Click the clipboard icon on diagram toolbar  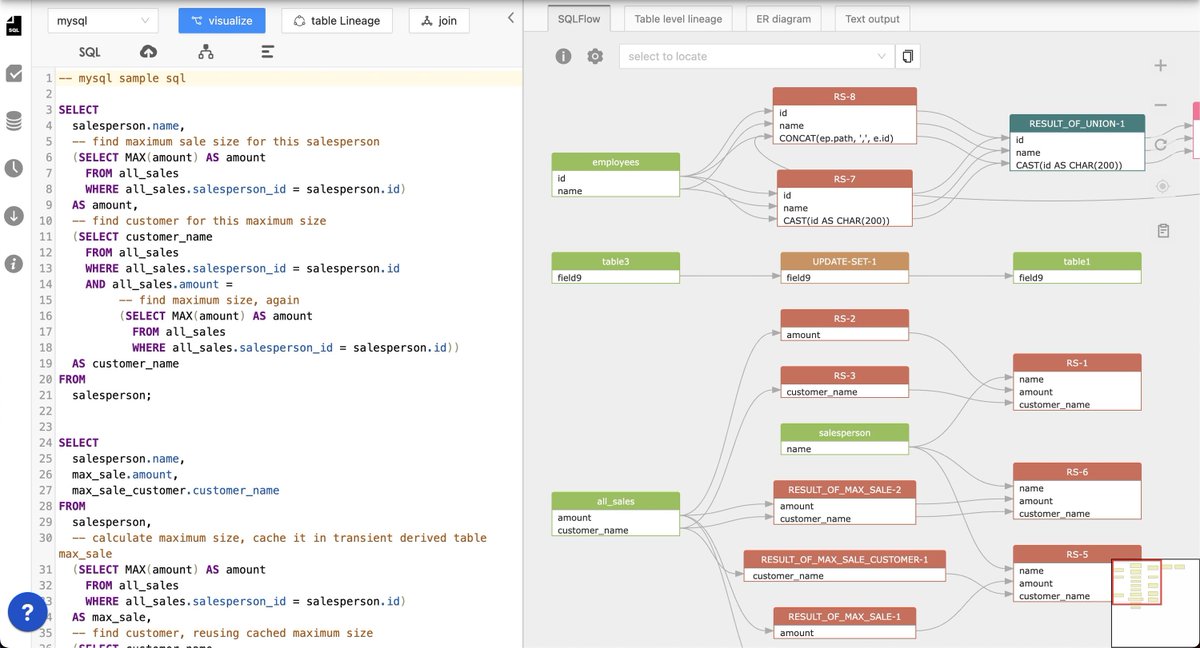[1163, 231]
